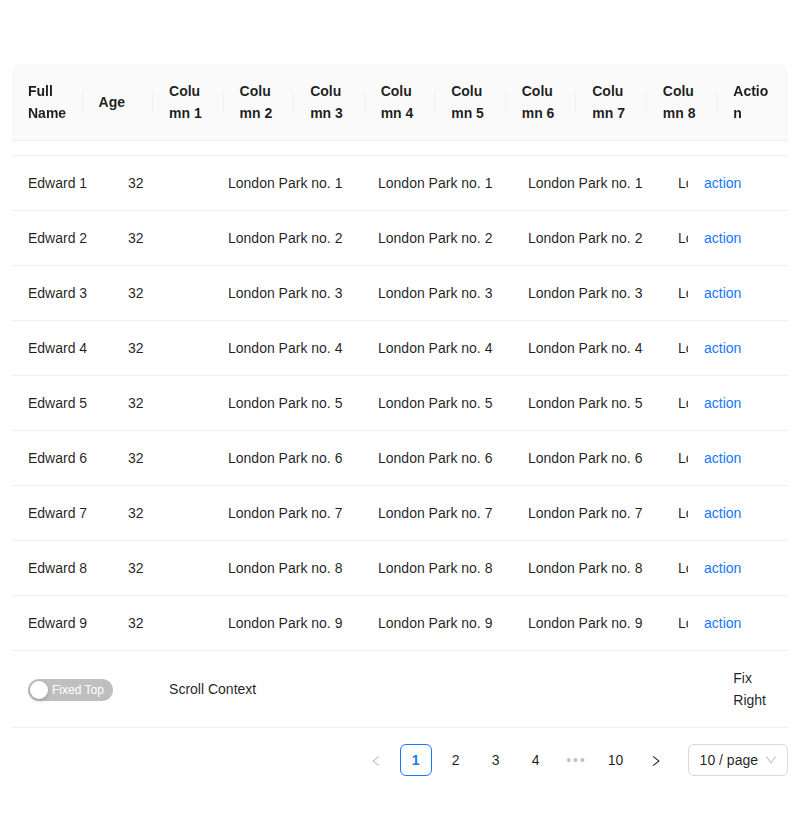The width and height of the screenshot is (800, 816).
Task: Click the Age column header
Action: click(x=112, y=102)
